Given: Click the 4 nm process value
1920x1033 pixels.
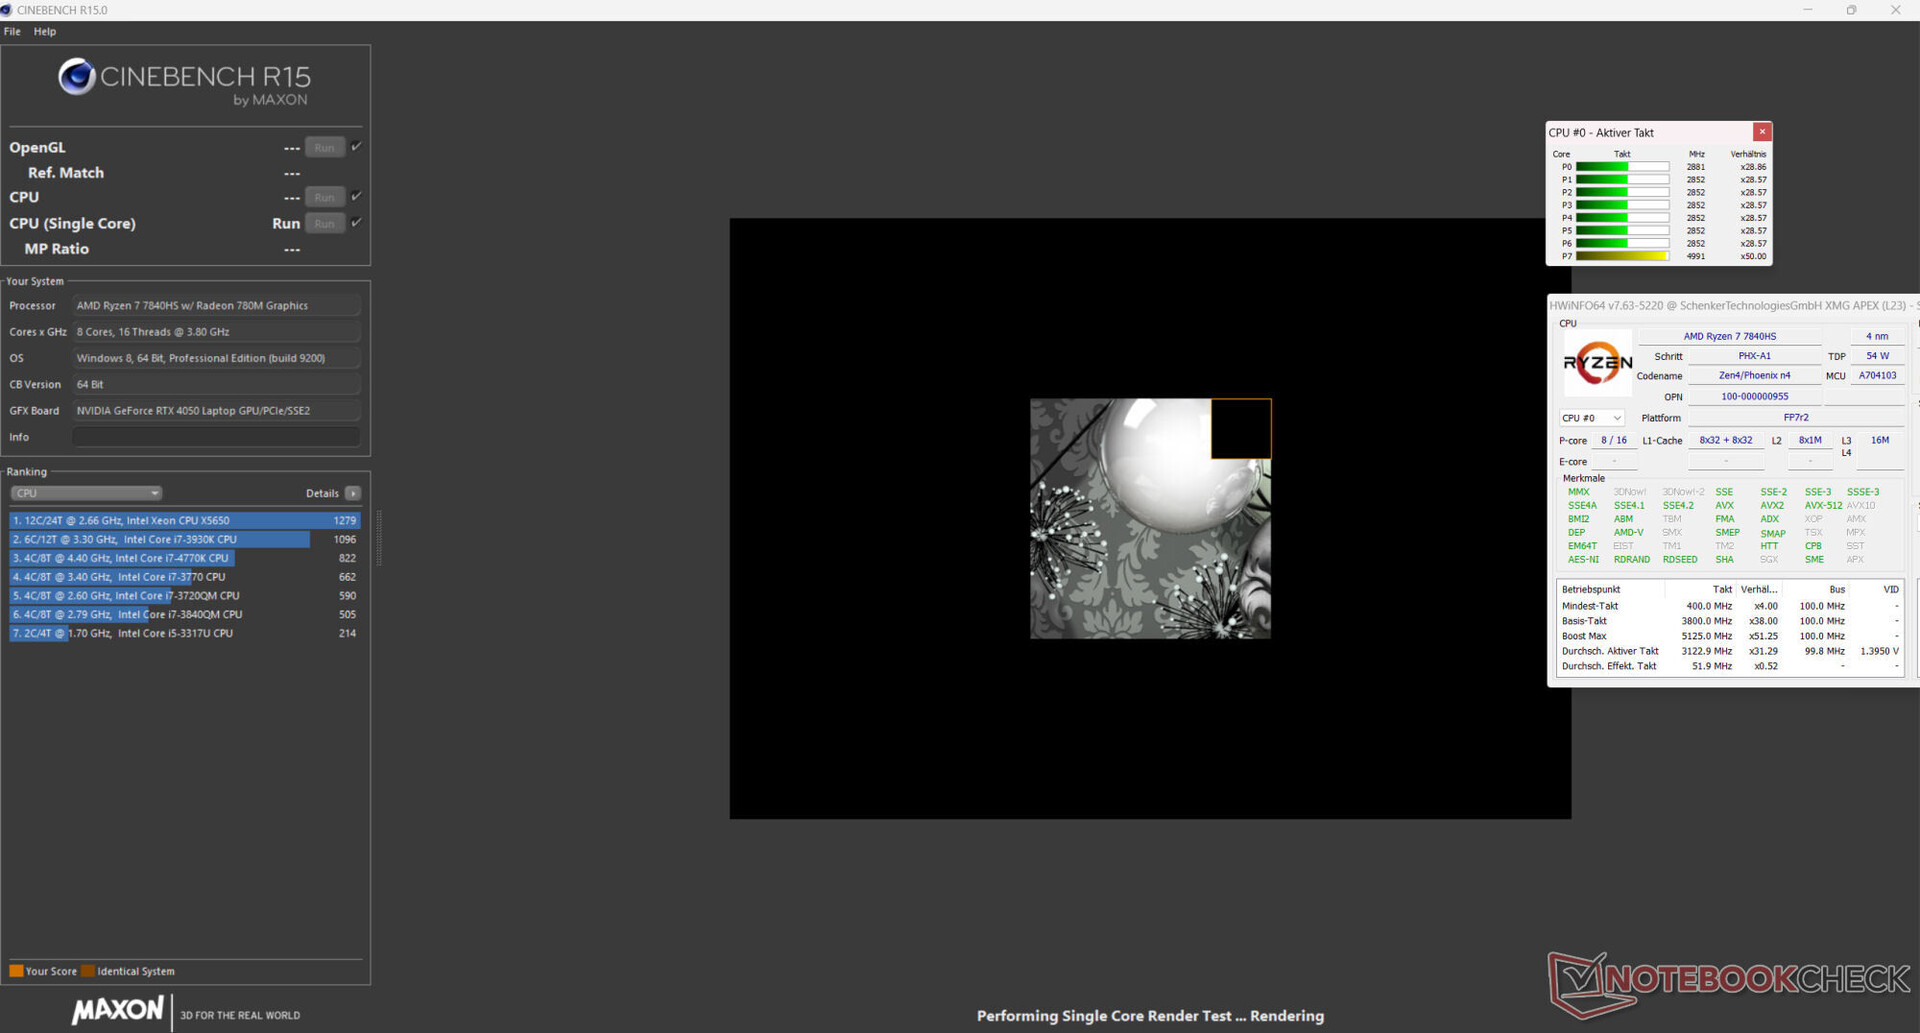Looking at the screenshot, I should [1877, 336].
